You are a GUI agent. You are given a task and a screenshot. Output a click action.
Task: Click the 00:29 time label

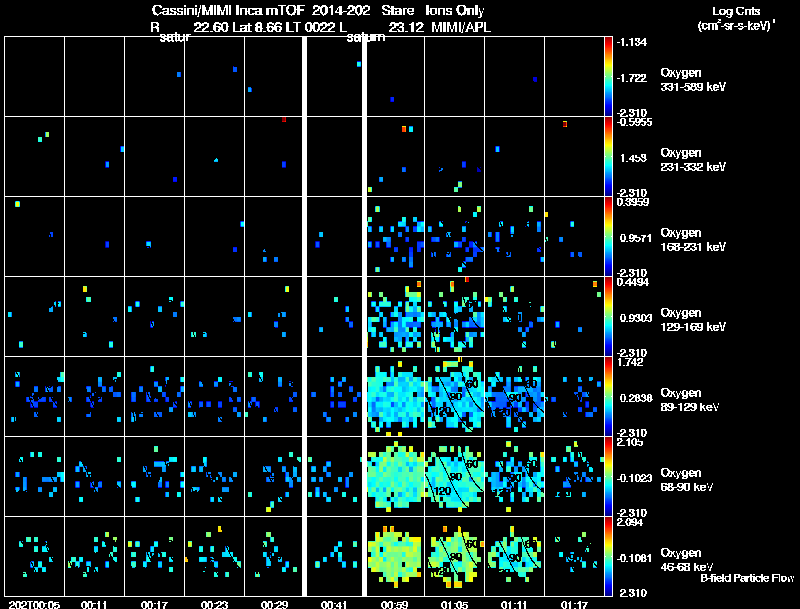(x=274, y=604)
